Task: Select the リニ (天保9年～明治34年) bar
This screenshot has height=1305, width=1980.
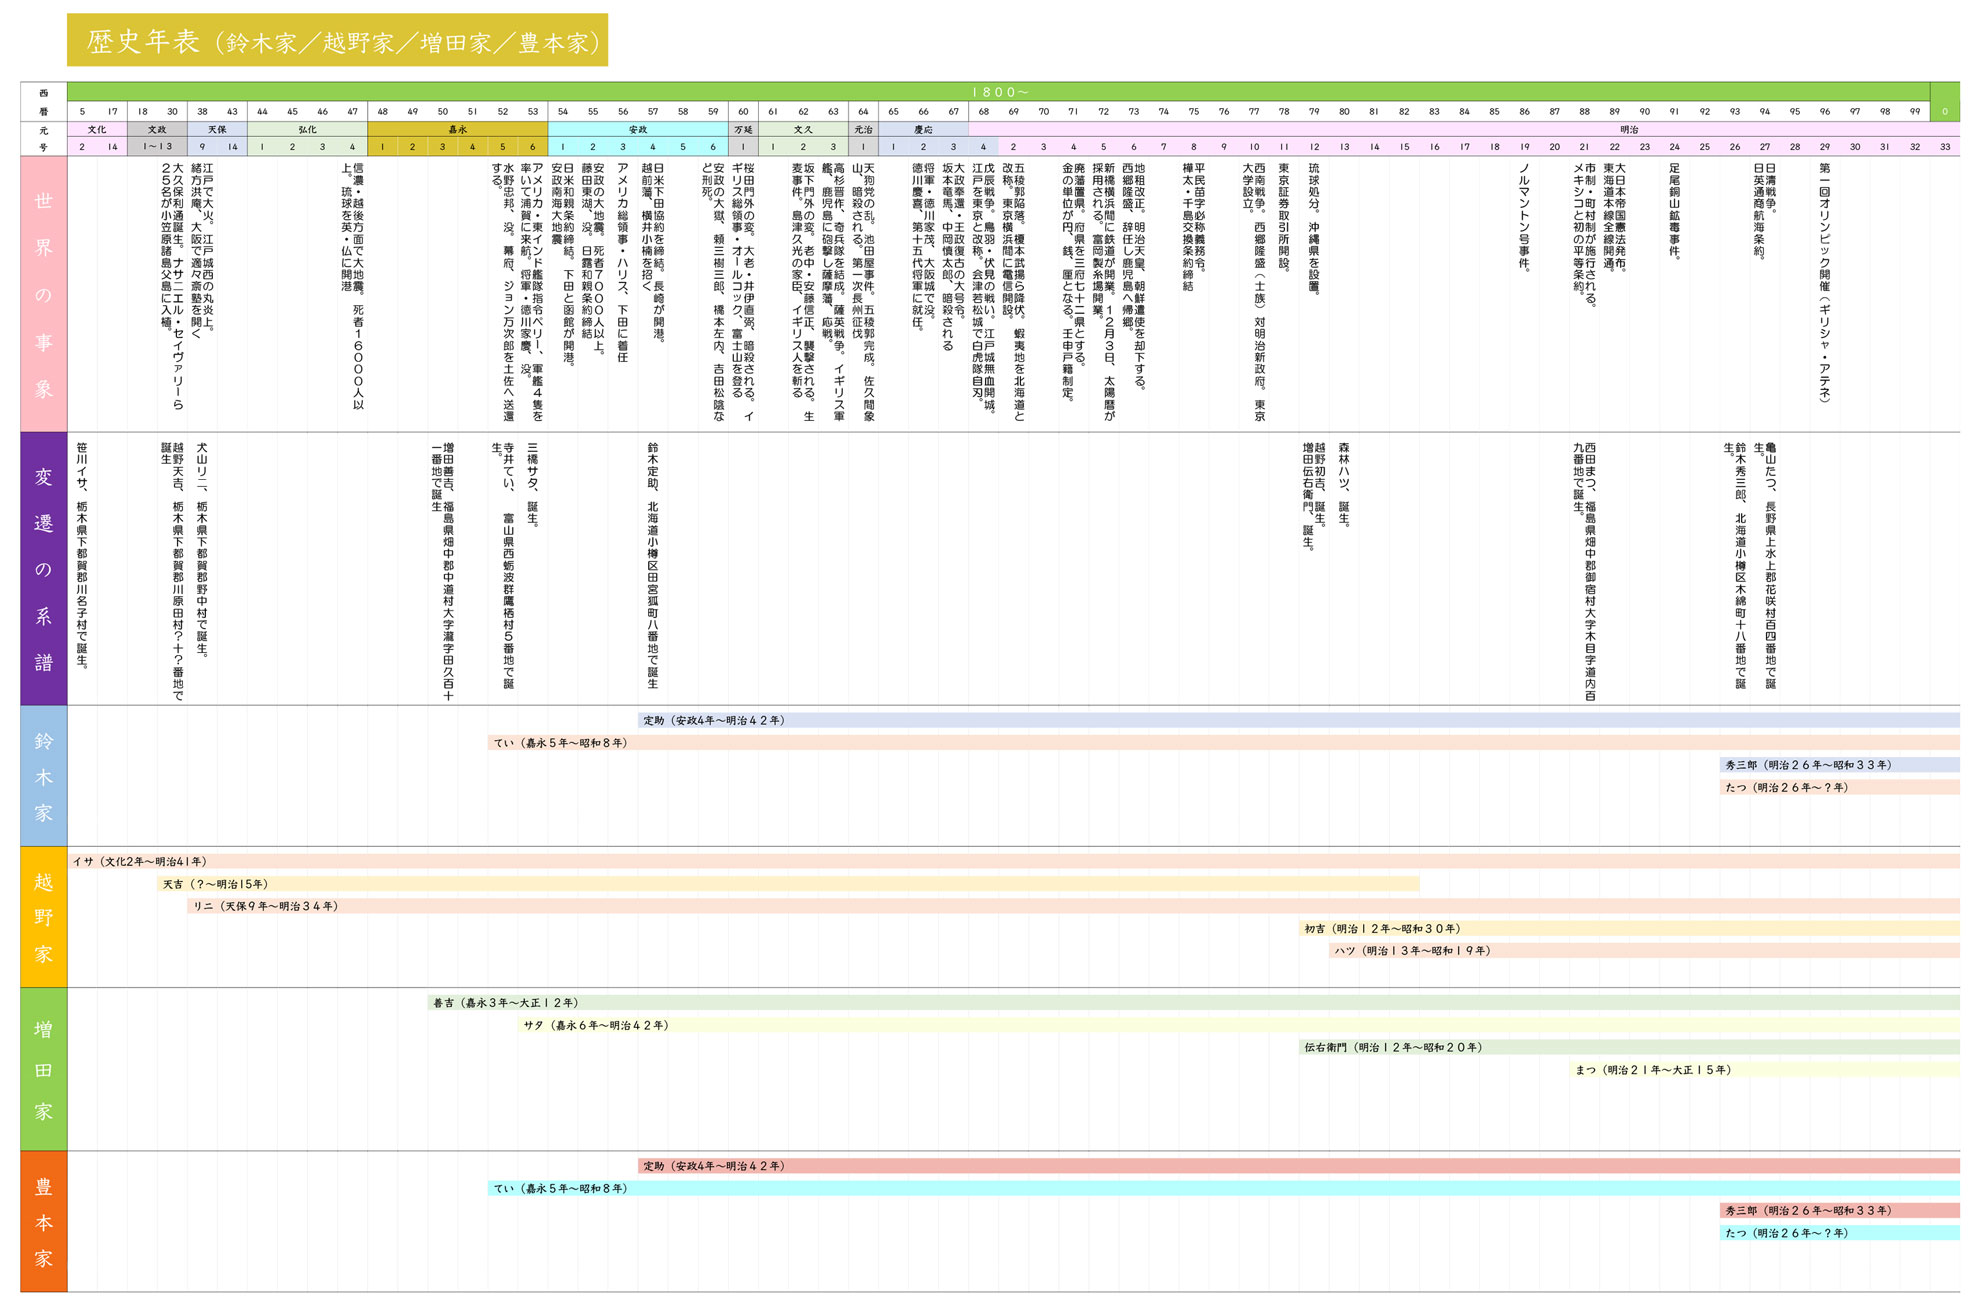Action: click(x=1073, y=906)
